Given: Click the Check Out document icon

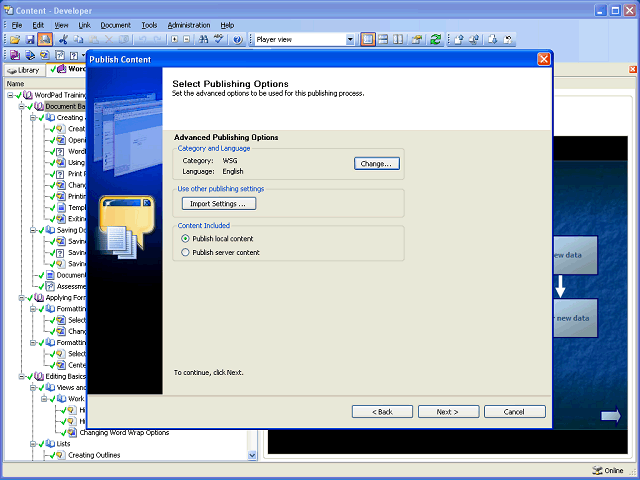Looking at the screenshot, I should point(474,40).
